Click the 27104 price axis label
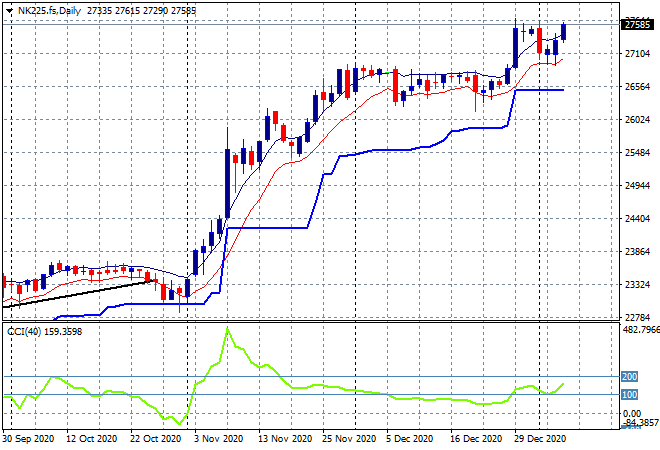The image size is (660, 450). click(638, 53)
